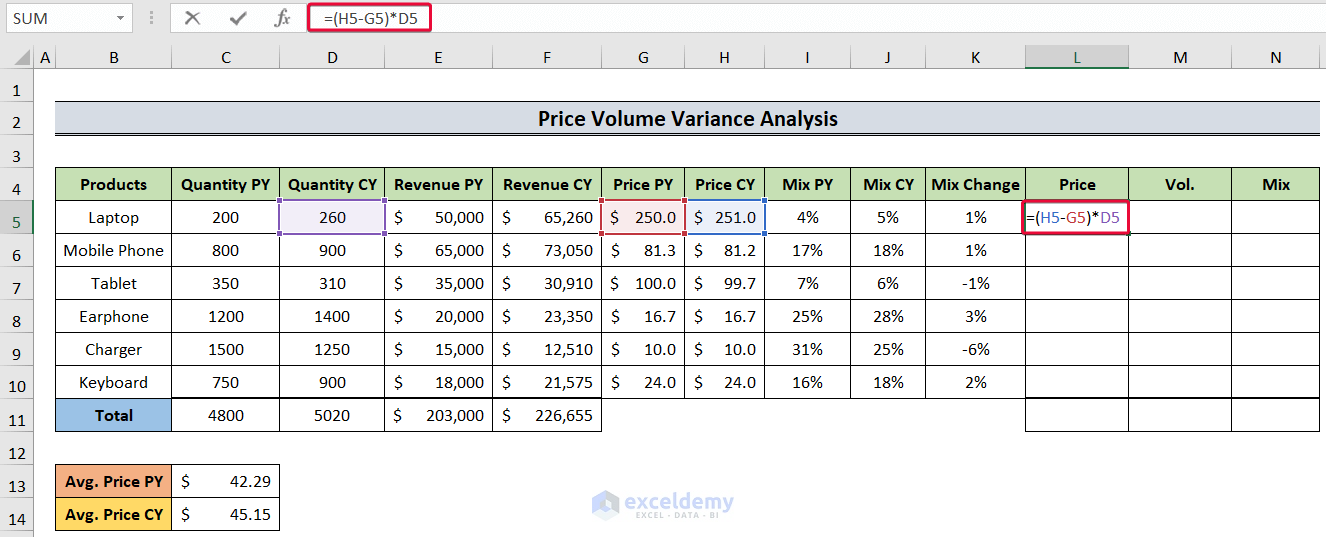This screenshot has width=1326, height=537.
Task: Select the Mix Change header cell
Action: (x=975, y=184)
